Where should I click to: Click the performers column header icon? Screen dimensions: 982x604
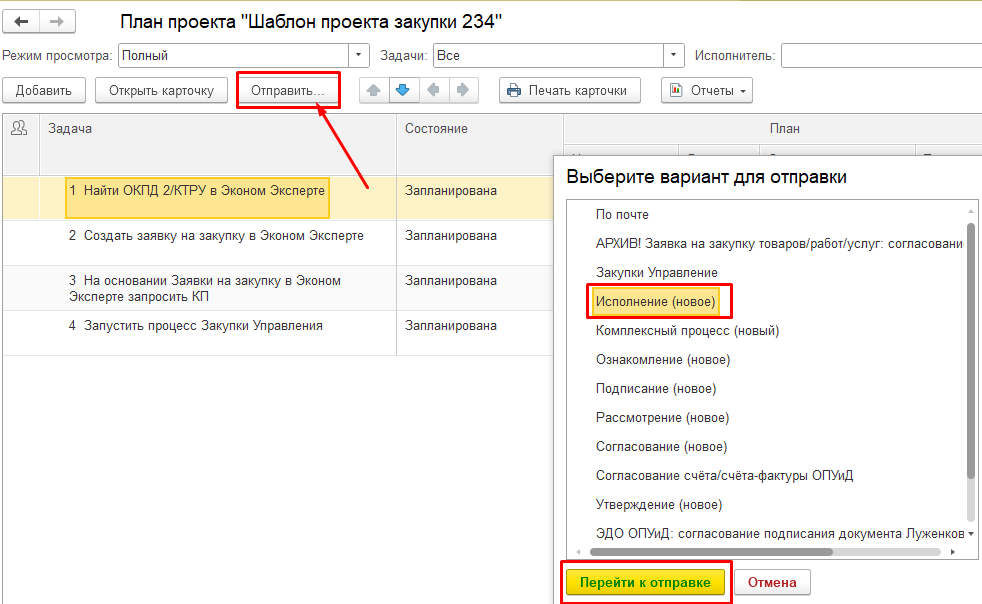[x=19, y=128]
